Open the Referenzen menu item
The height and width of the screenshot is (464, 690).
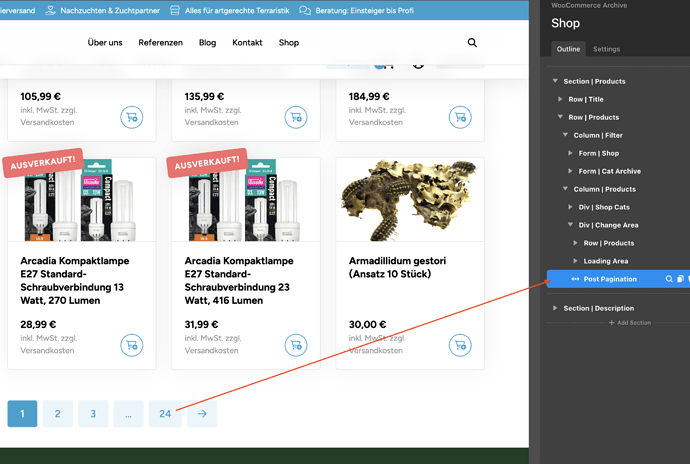(x=160, y=43)
